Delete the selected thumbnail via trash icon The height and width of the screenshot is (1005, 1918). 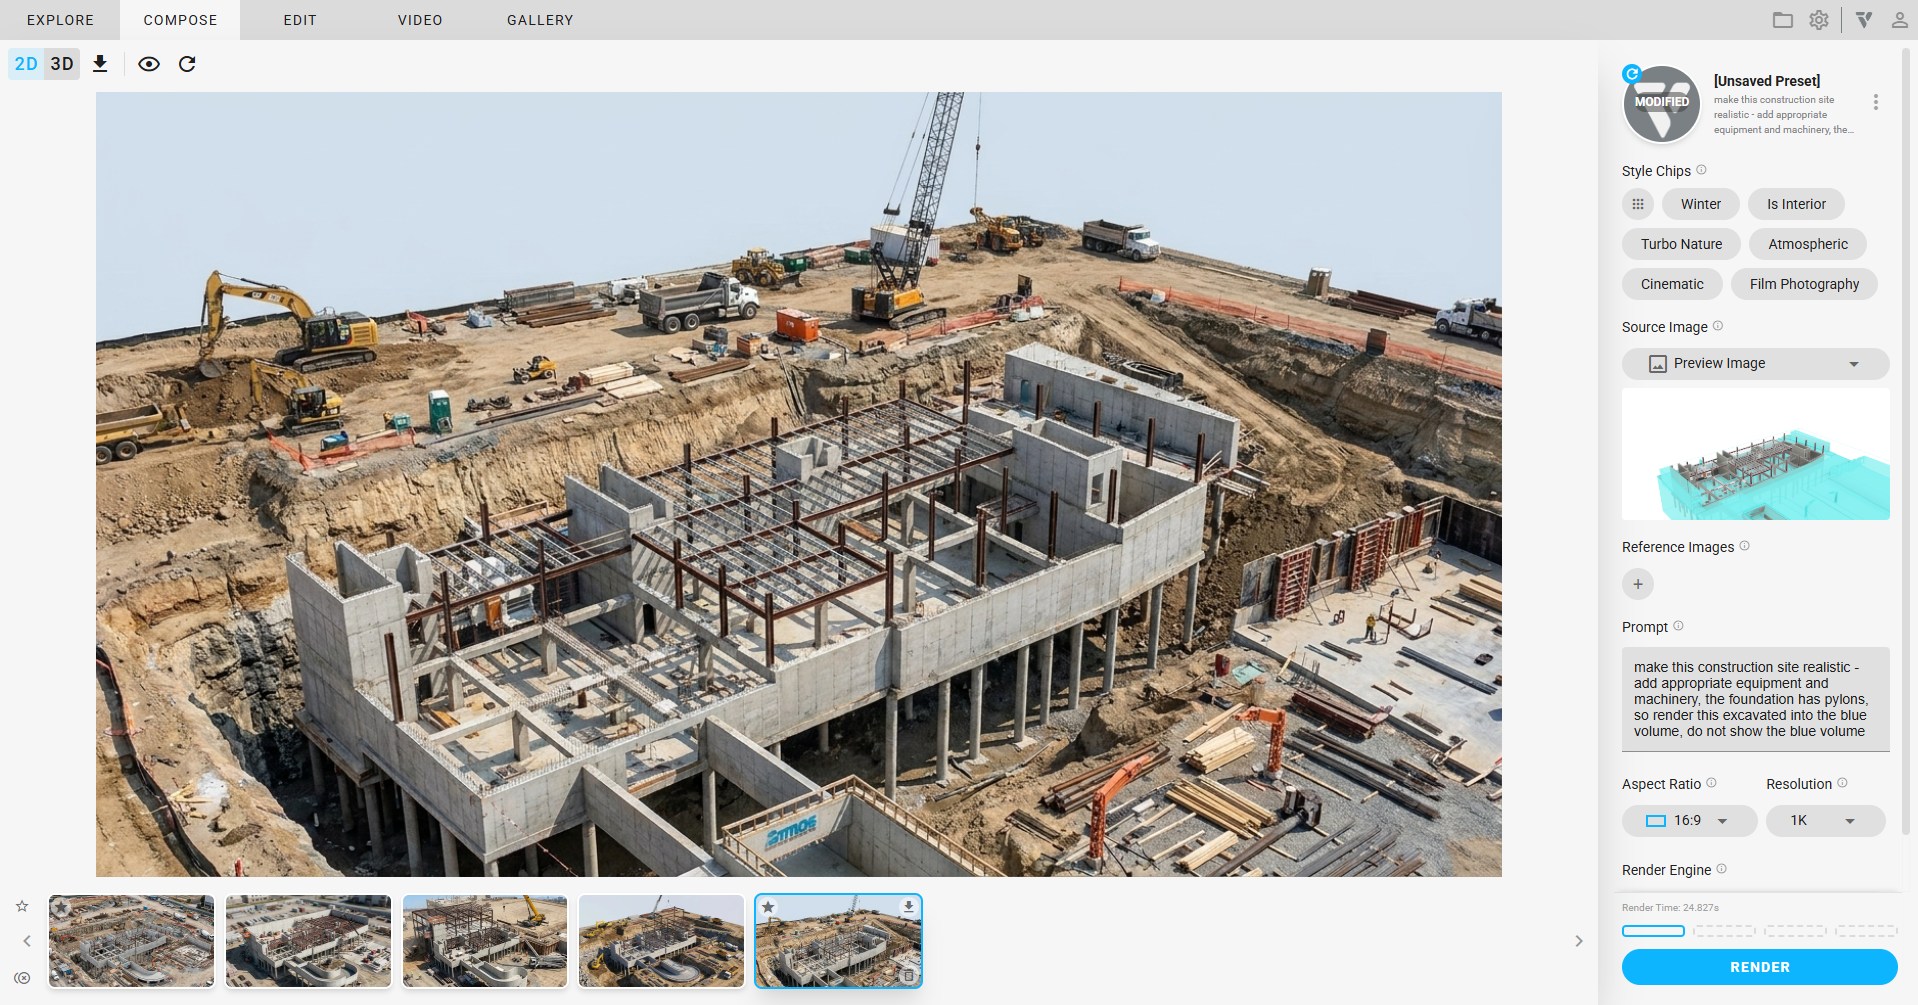tap(908, 975)
